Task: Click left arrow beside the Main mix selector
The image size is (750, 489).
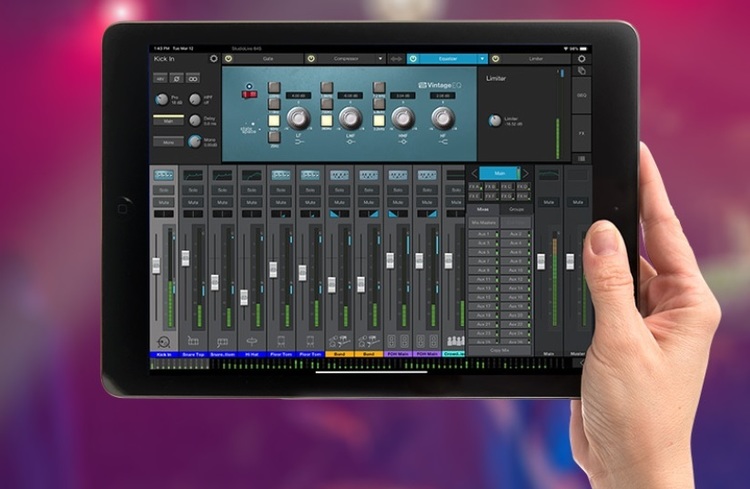Action: [x=474, y=173]
